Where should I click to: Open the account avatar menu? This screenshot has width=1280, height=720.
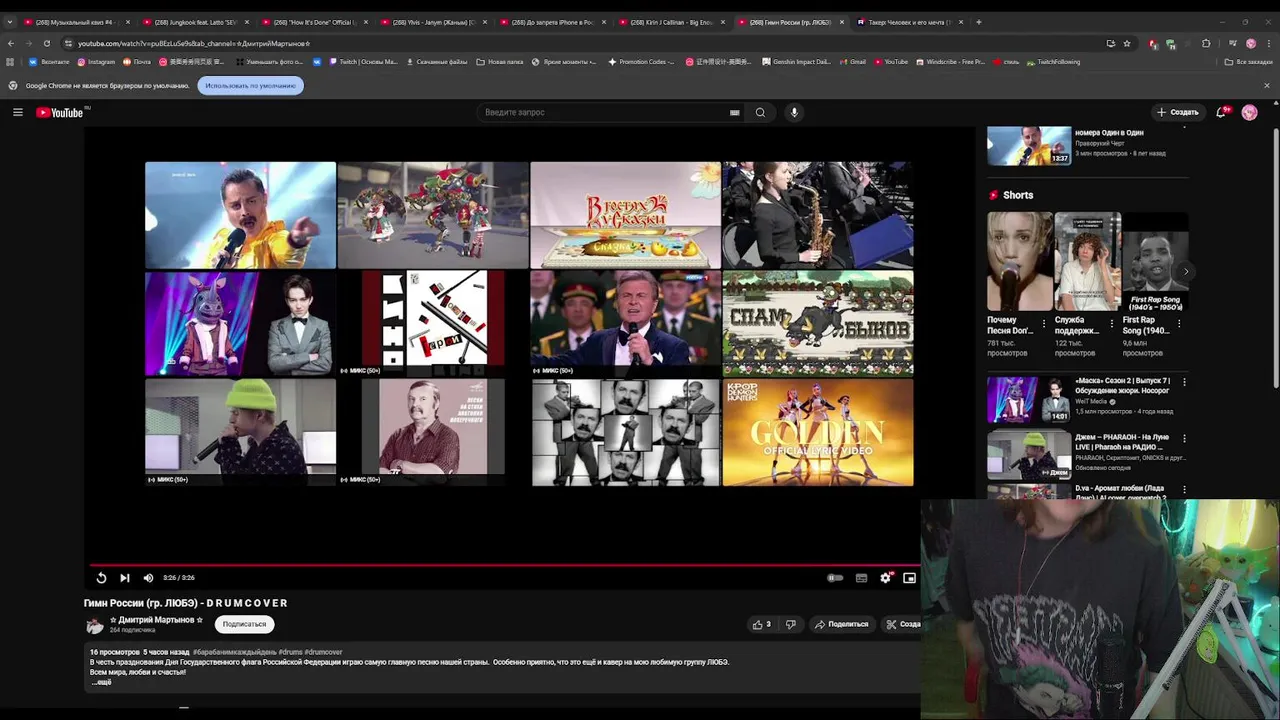pos(1249,112)
